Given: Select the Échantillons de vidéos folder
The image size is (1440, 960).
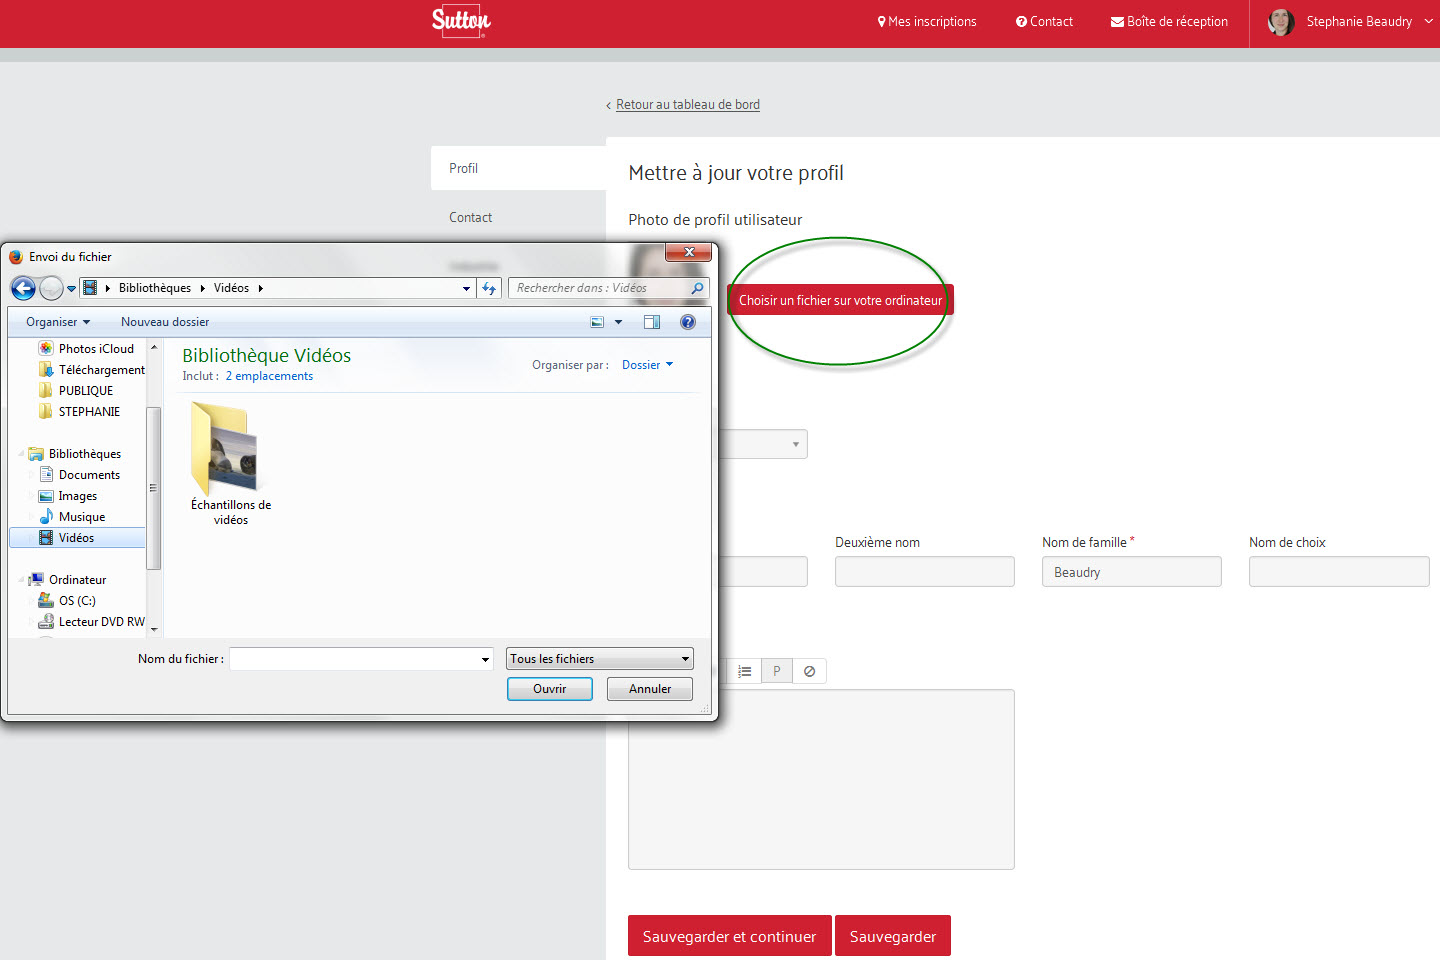Looking at the screenshot, I should click(231, 464).
